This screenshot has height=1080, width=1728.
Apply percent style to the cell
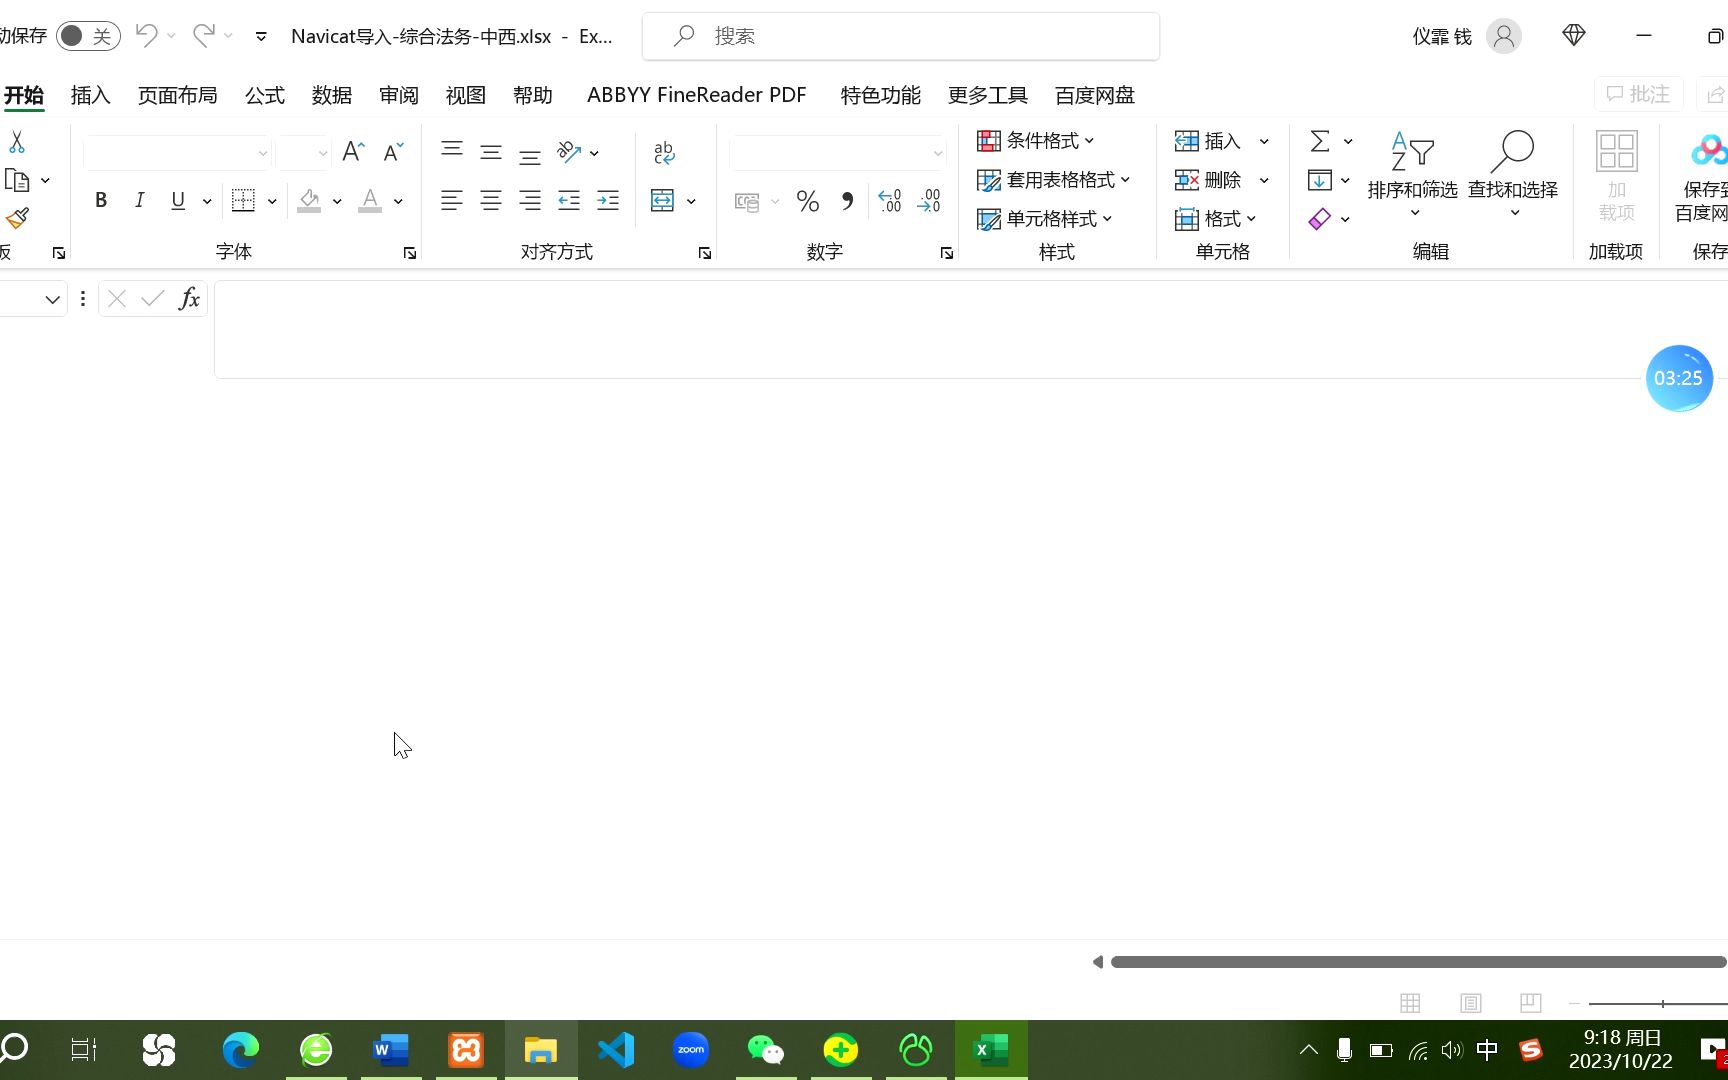(x=808, y=201)
